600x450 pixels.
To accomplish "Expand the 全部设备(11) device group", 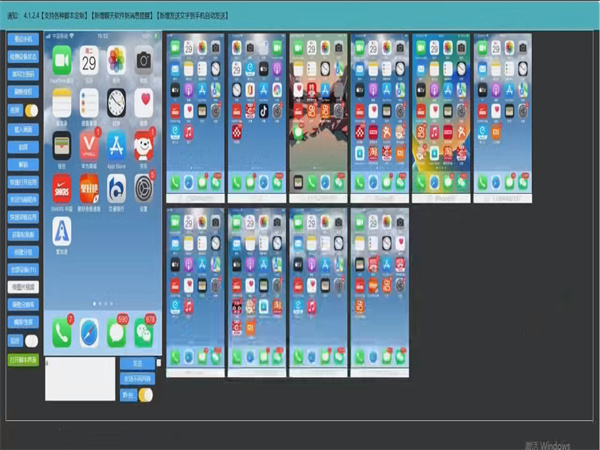I will pos(22,269).
